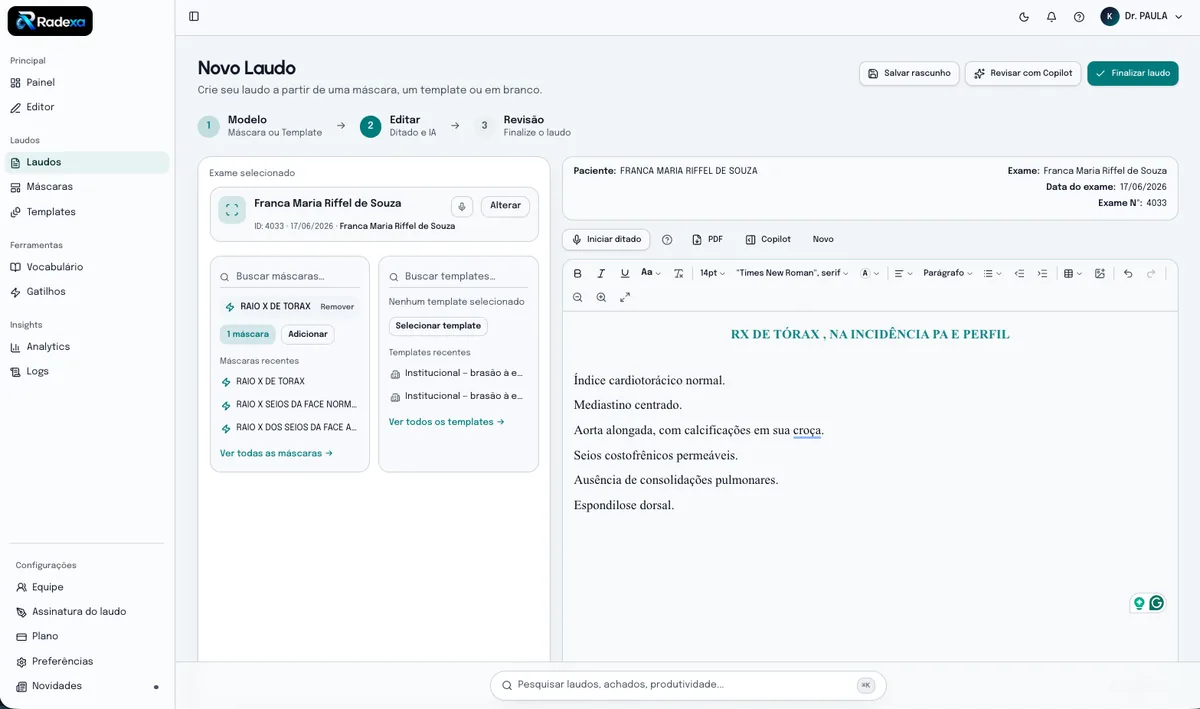The width and height of the screenshot is (1200, 709).
Task: Click Novo button above editor
Action: point(823,240)
